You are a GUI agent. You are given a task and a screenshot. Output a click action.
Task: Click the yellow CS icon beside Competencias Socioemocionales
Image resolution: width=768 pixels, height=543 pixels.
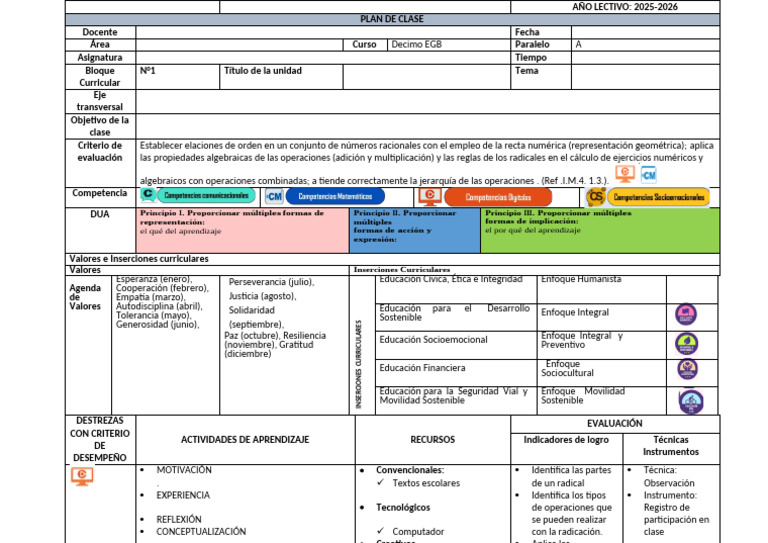pos(596,197)
